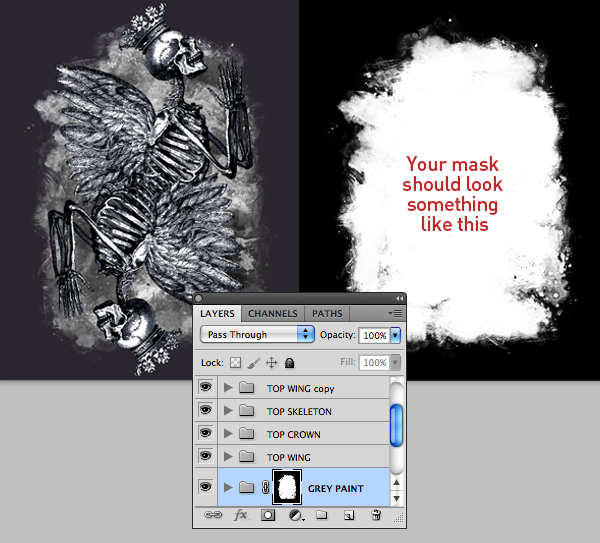This screenshot has width=600, height=543.
Task: Open the layer style fx menu
Action: [241, 515]
